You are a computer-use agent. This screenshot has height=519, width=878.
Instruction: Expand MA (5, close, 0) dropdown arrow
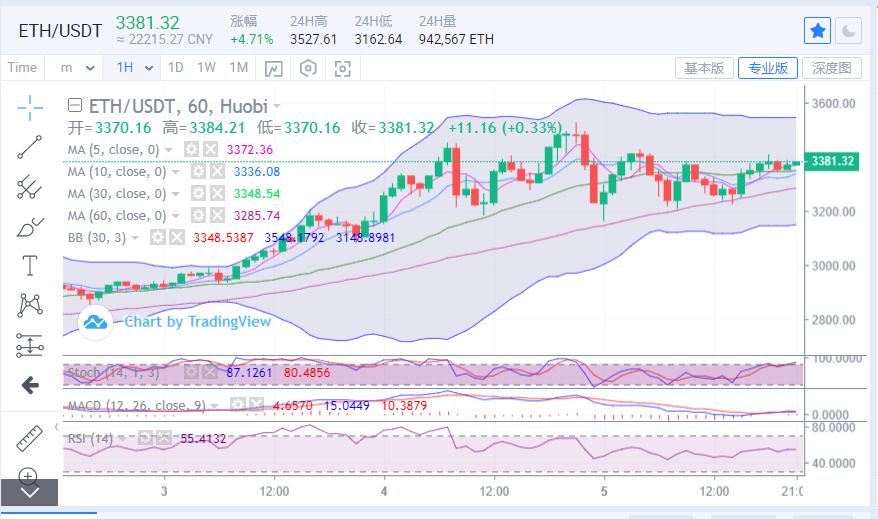[169, 150]
